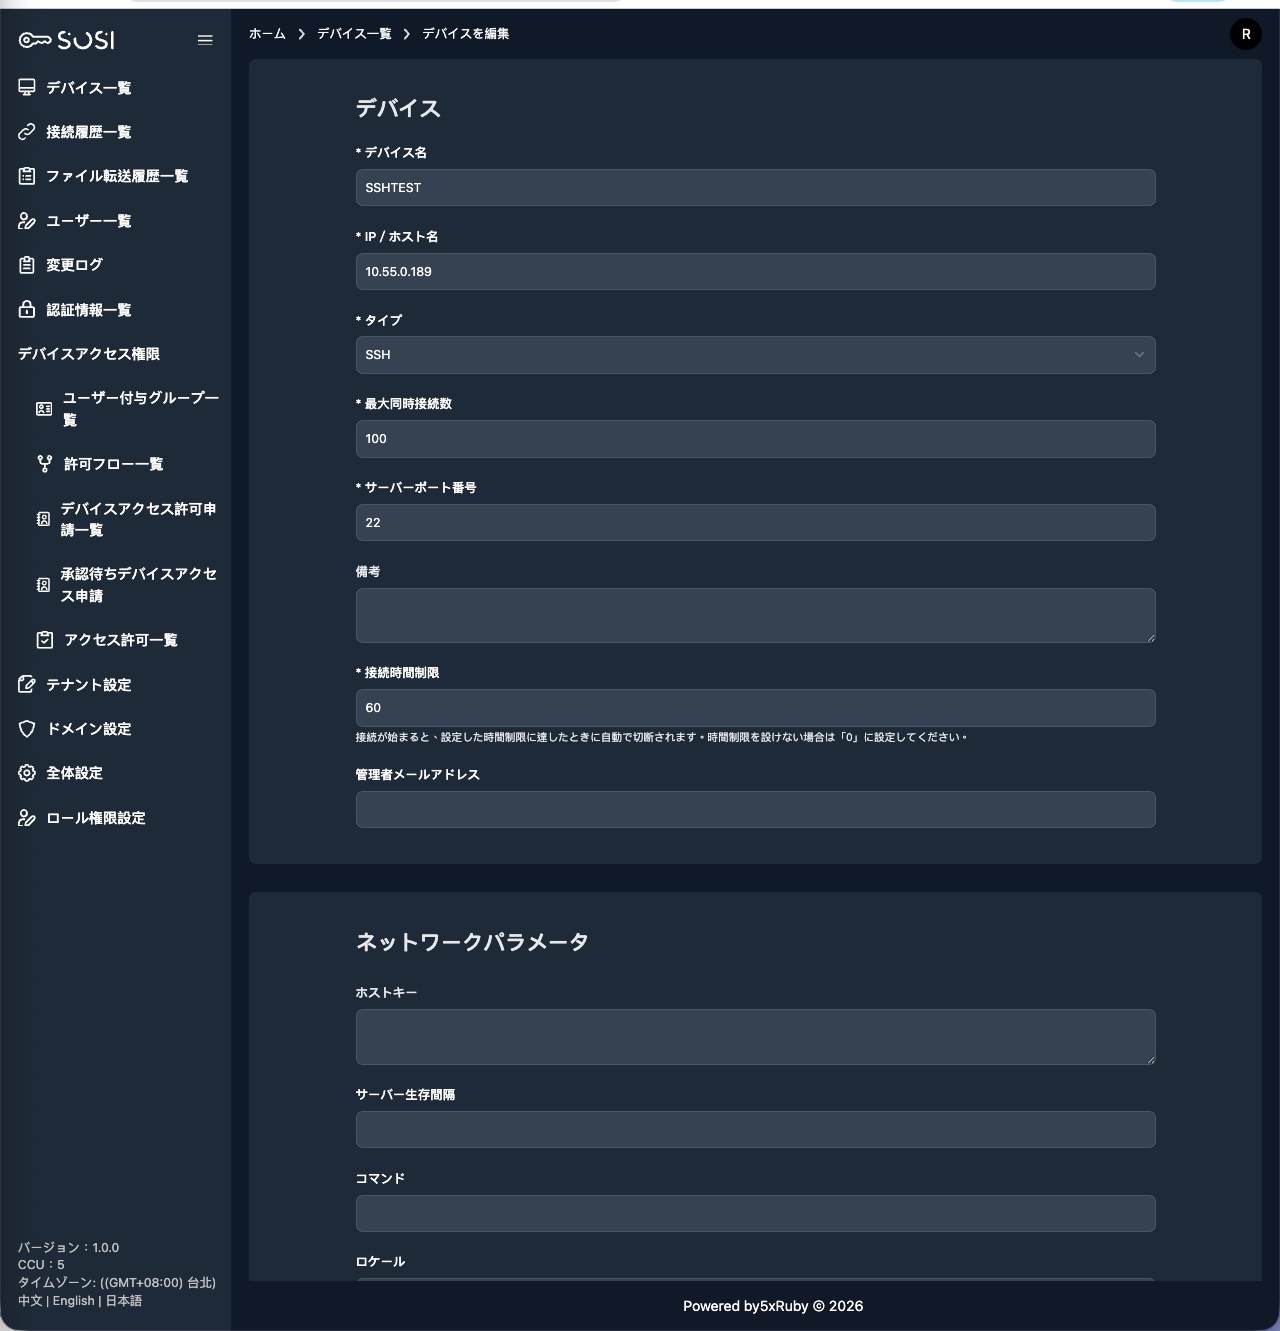The height and width of the screenshot is (1331, 1280).
Task: Click the 接続時間制限 field
Action: pyautogui.click(x=756, y=708)
